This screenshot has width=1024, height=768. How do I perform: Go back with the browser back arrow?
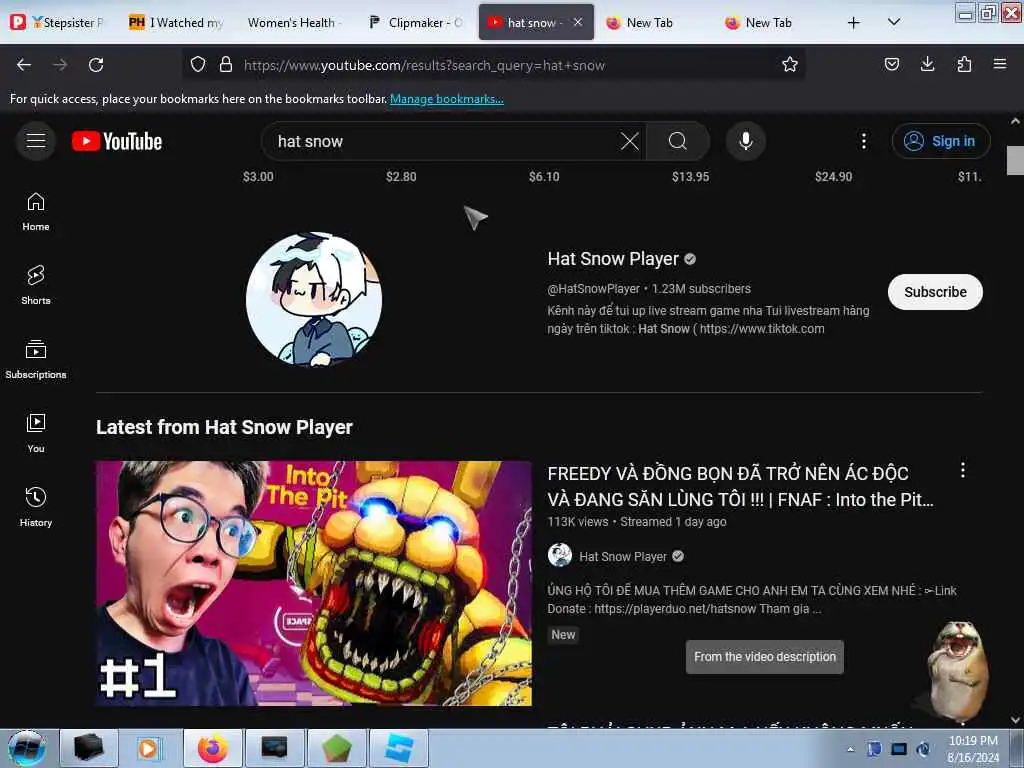pos(24,65)
